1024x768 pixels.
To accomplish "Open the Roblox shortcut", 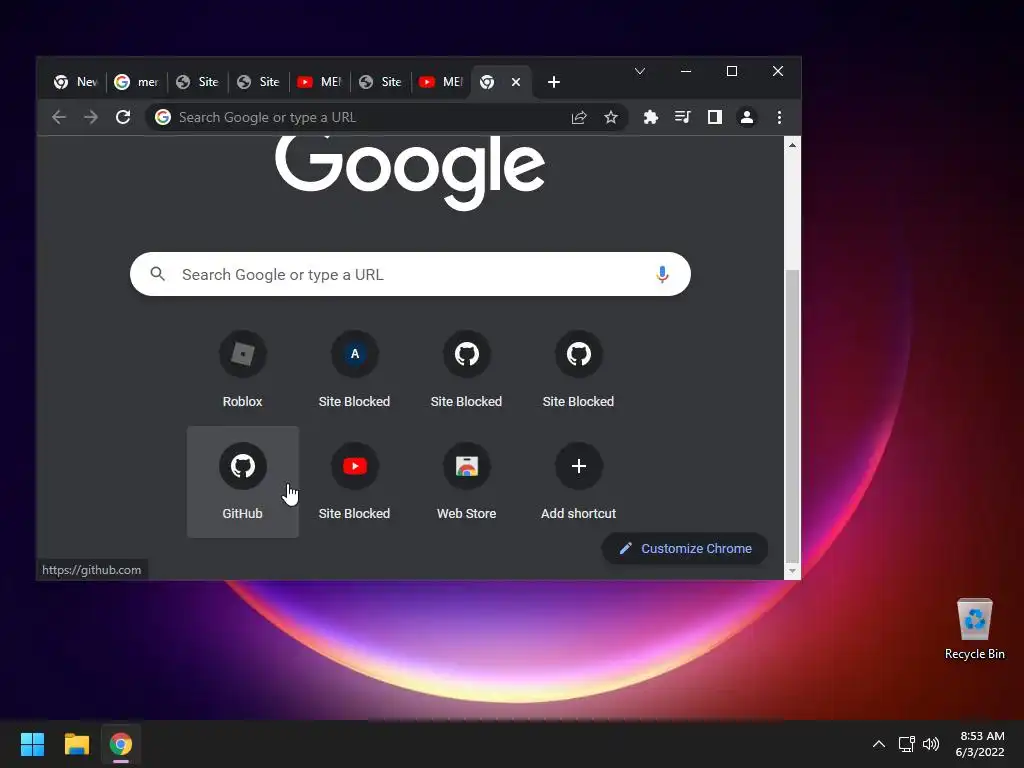I will 242,370.
